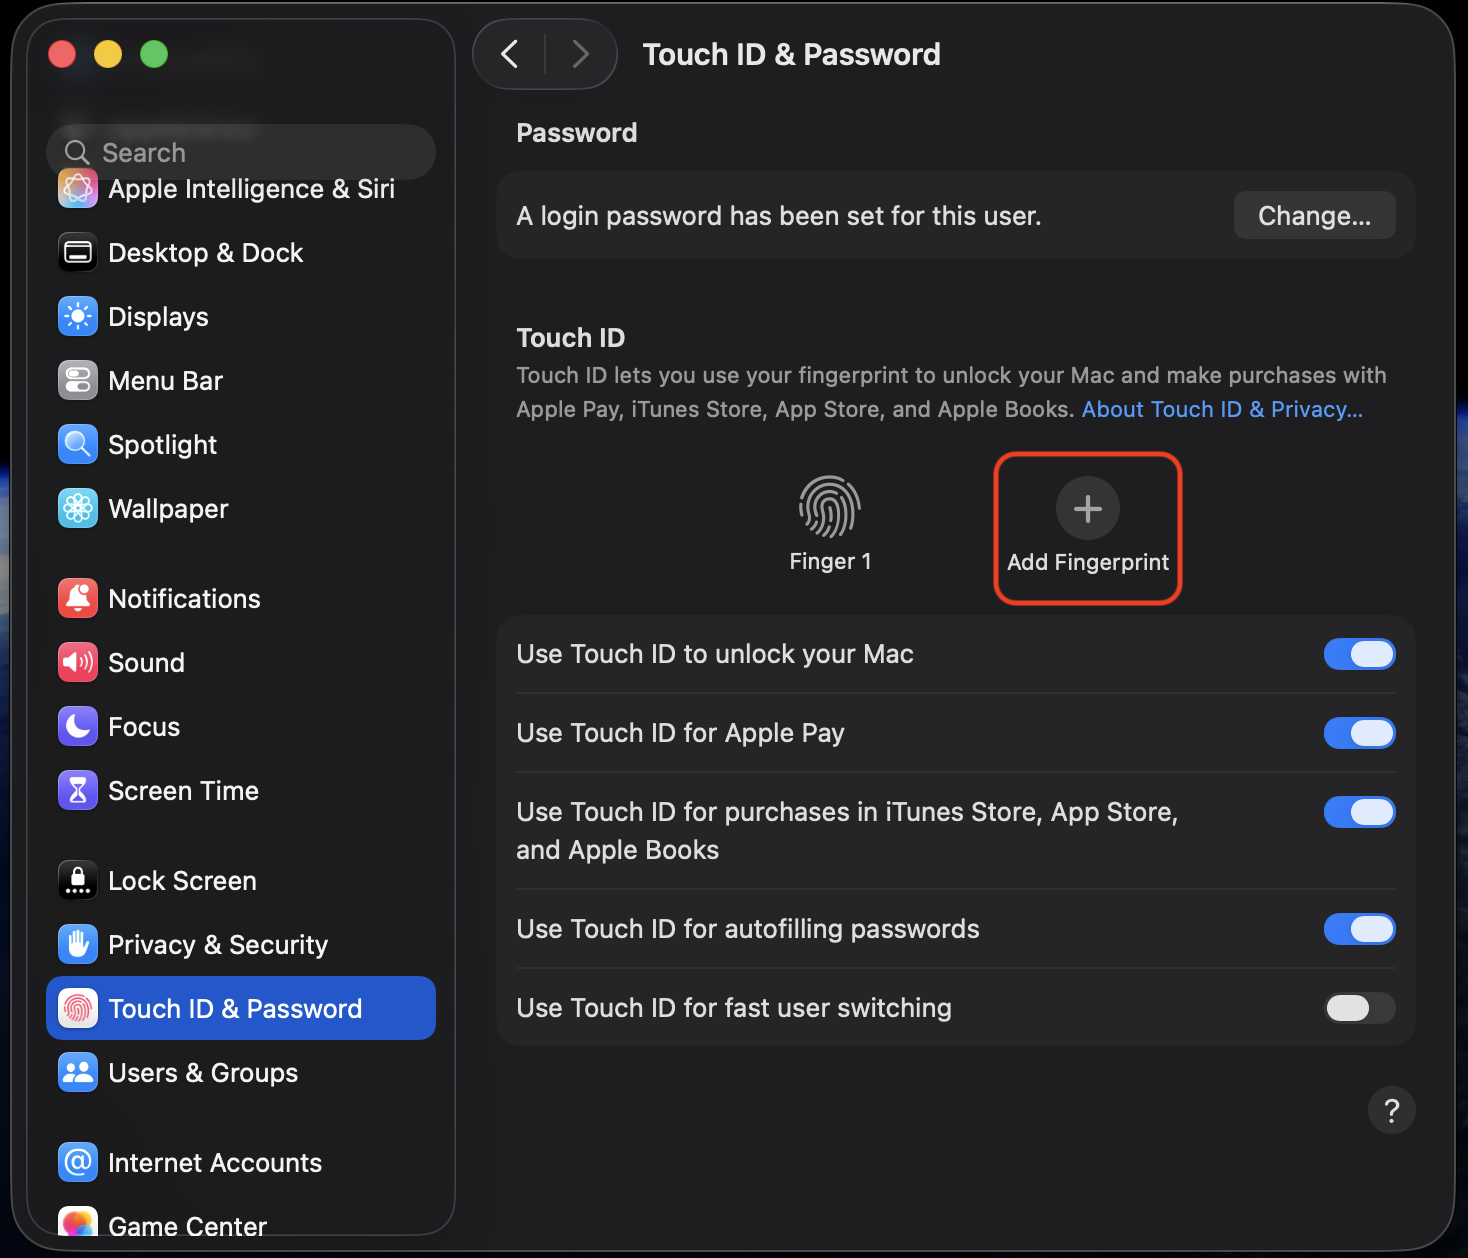Click the Touch ID section heading

571,338
